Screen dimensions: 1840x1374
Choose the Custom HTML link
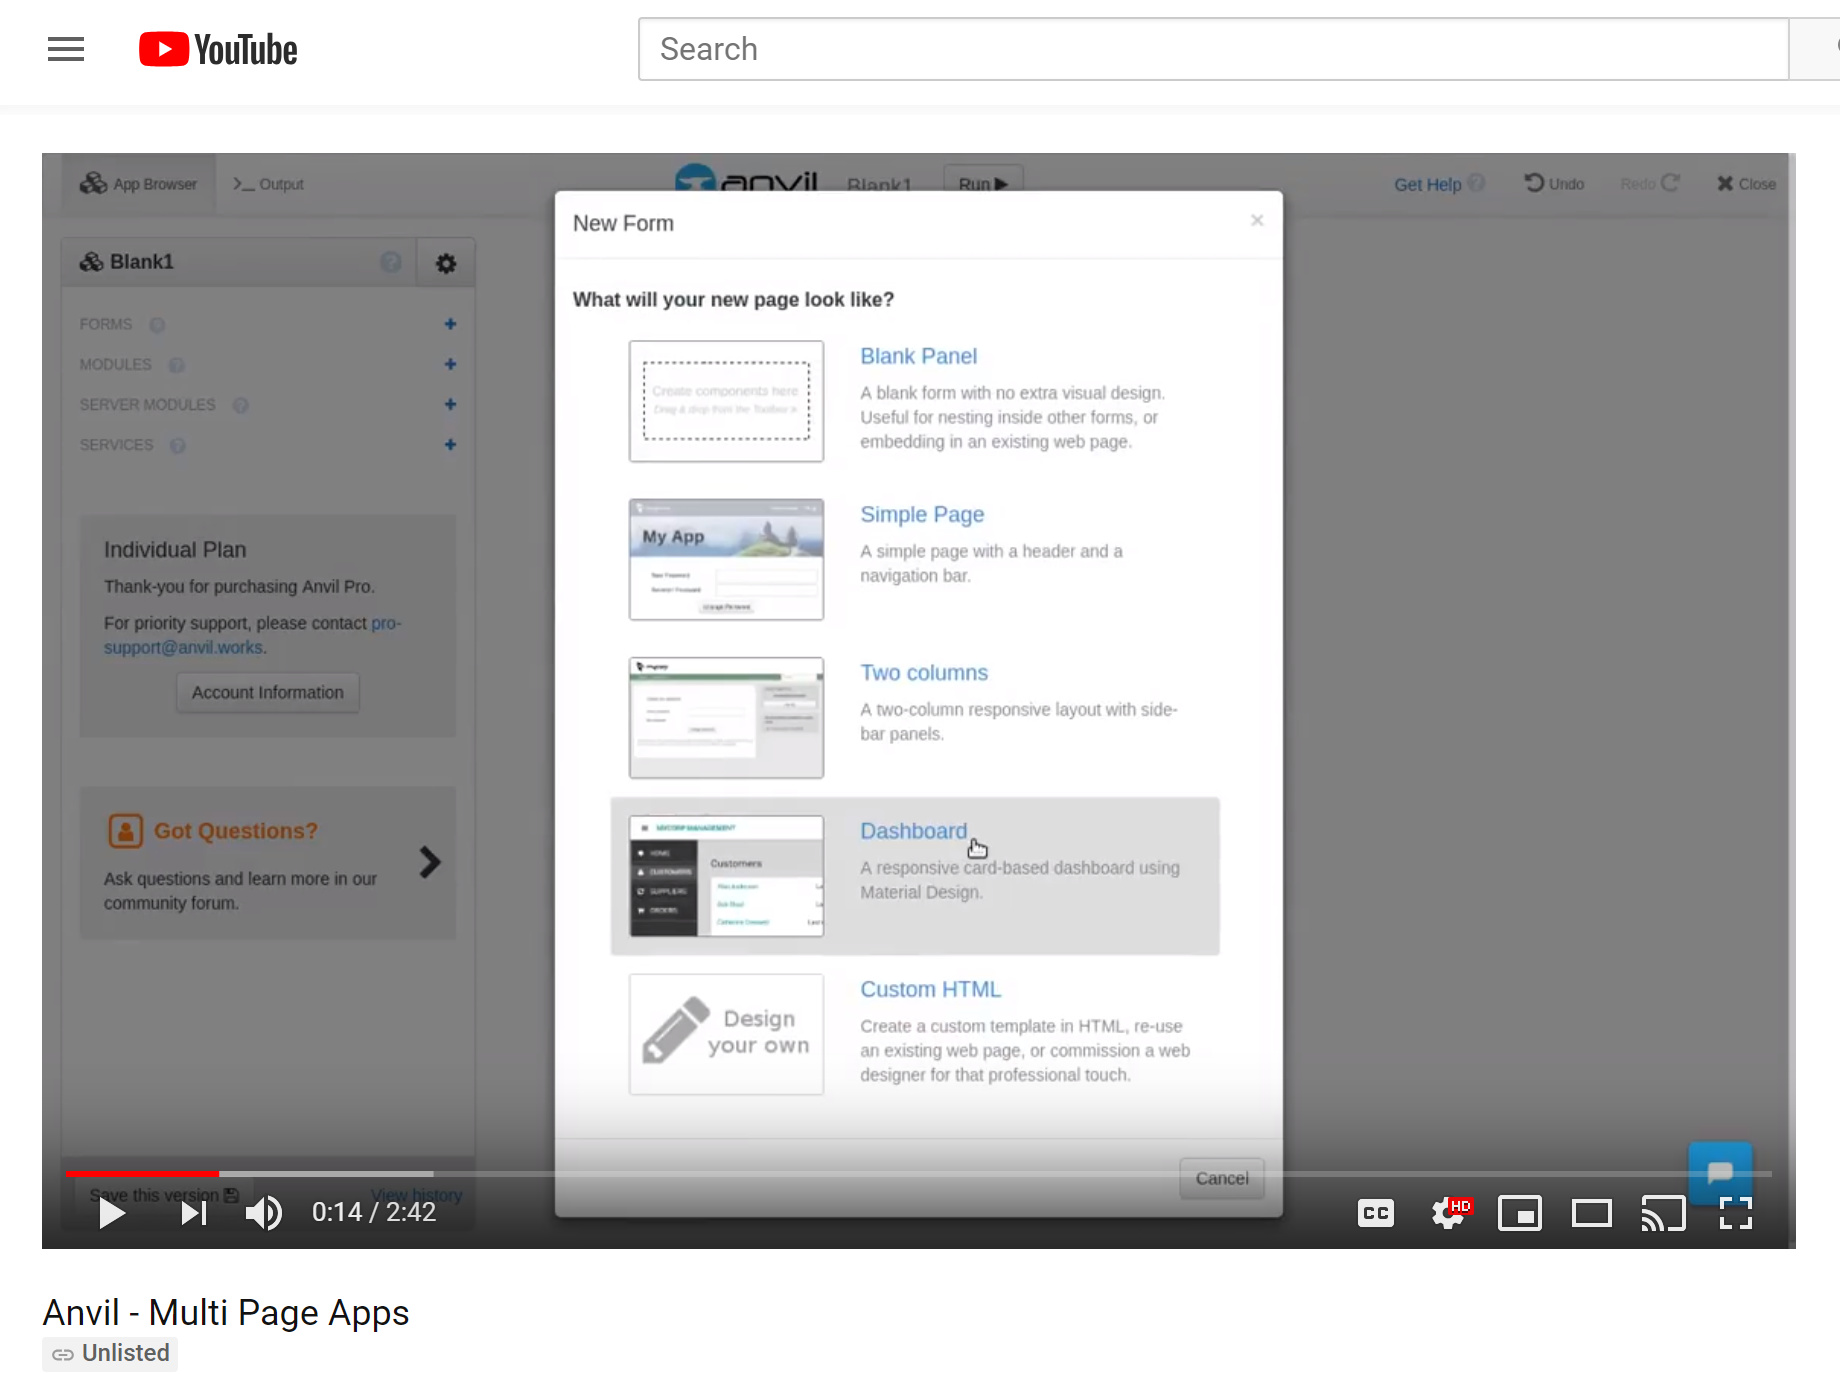[x=930, y=989]
